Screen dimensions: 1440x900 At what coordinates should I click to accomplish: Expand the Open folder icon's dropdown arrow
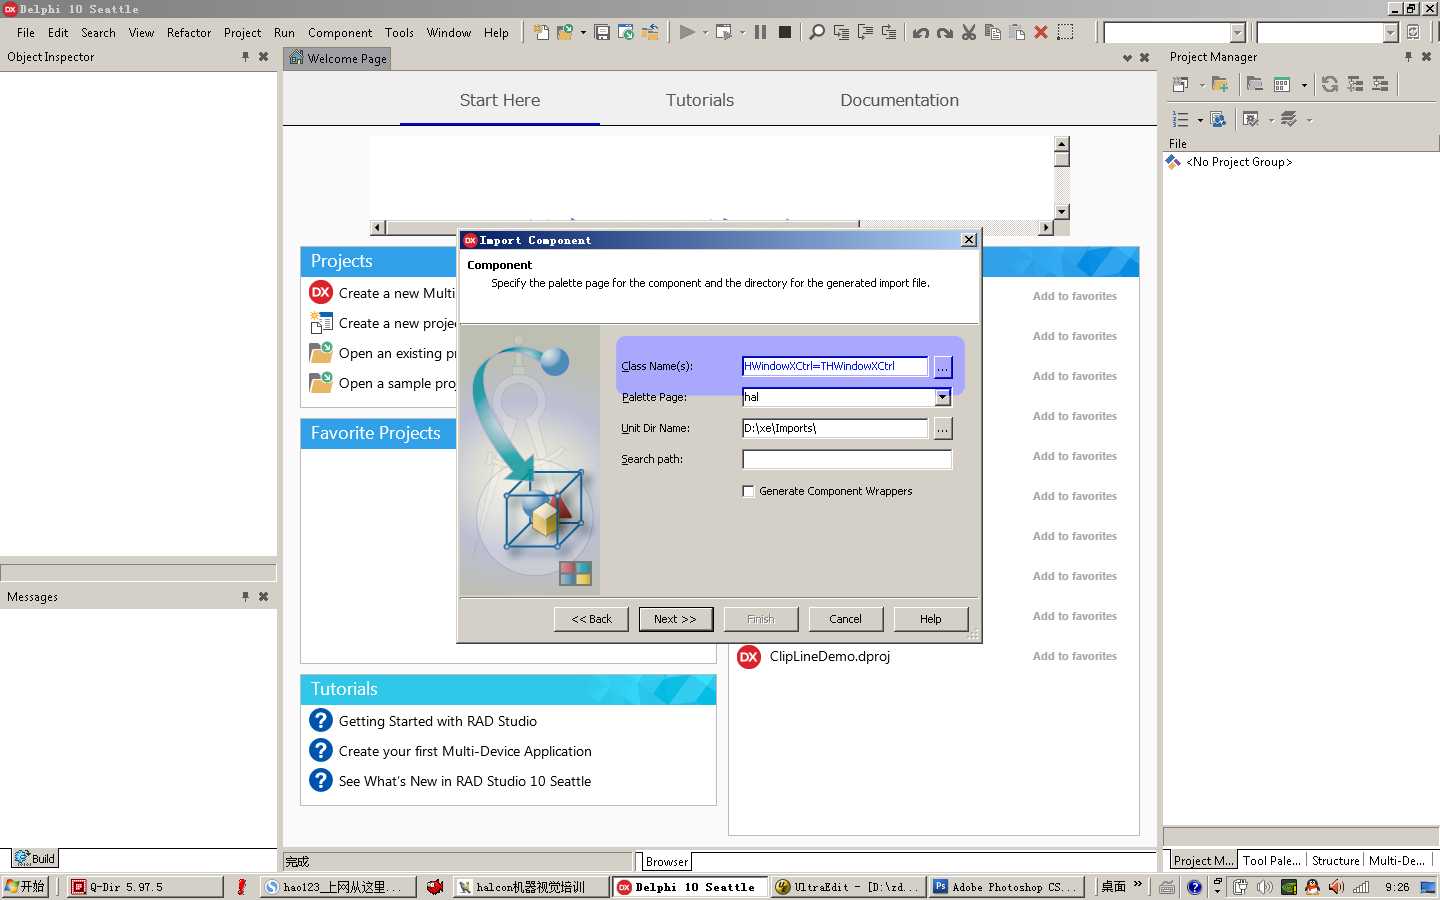[x=583, y=32]
